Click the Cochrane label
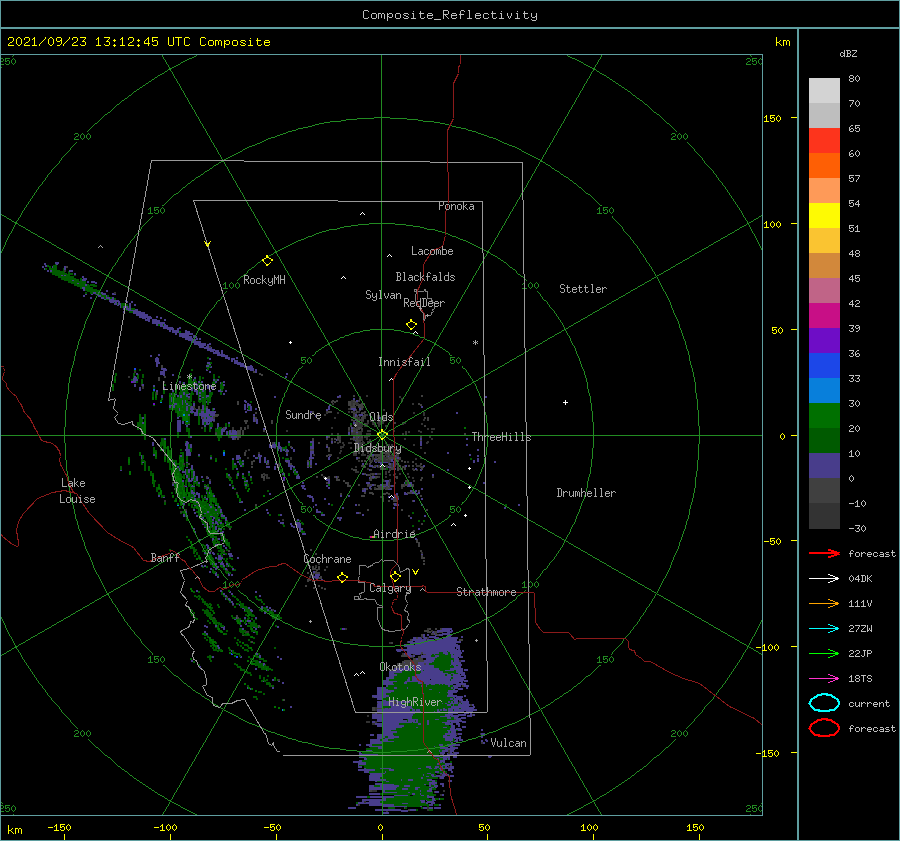The height and width of the screenshot is (841, 900). pos(327,559)
